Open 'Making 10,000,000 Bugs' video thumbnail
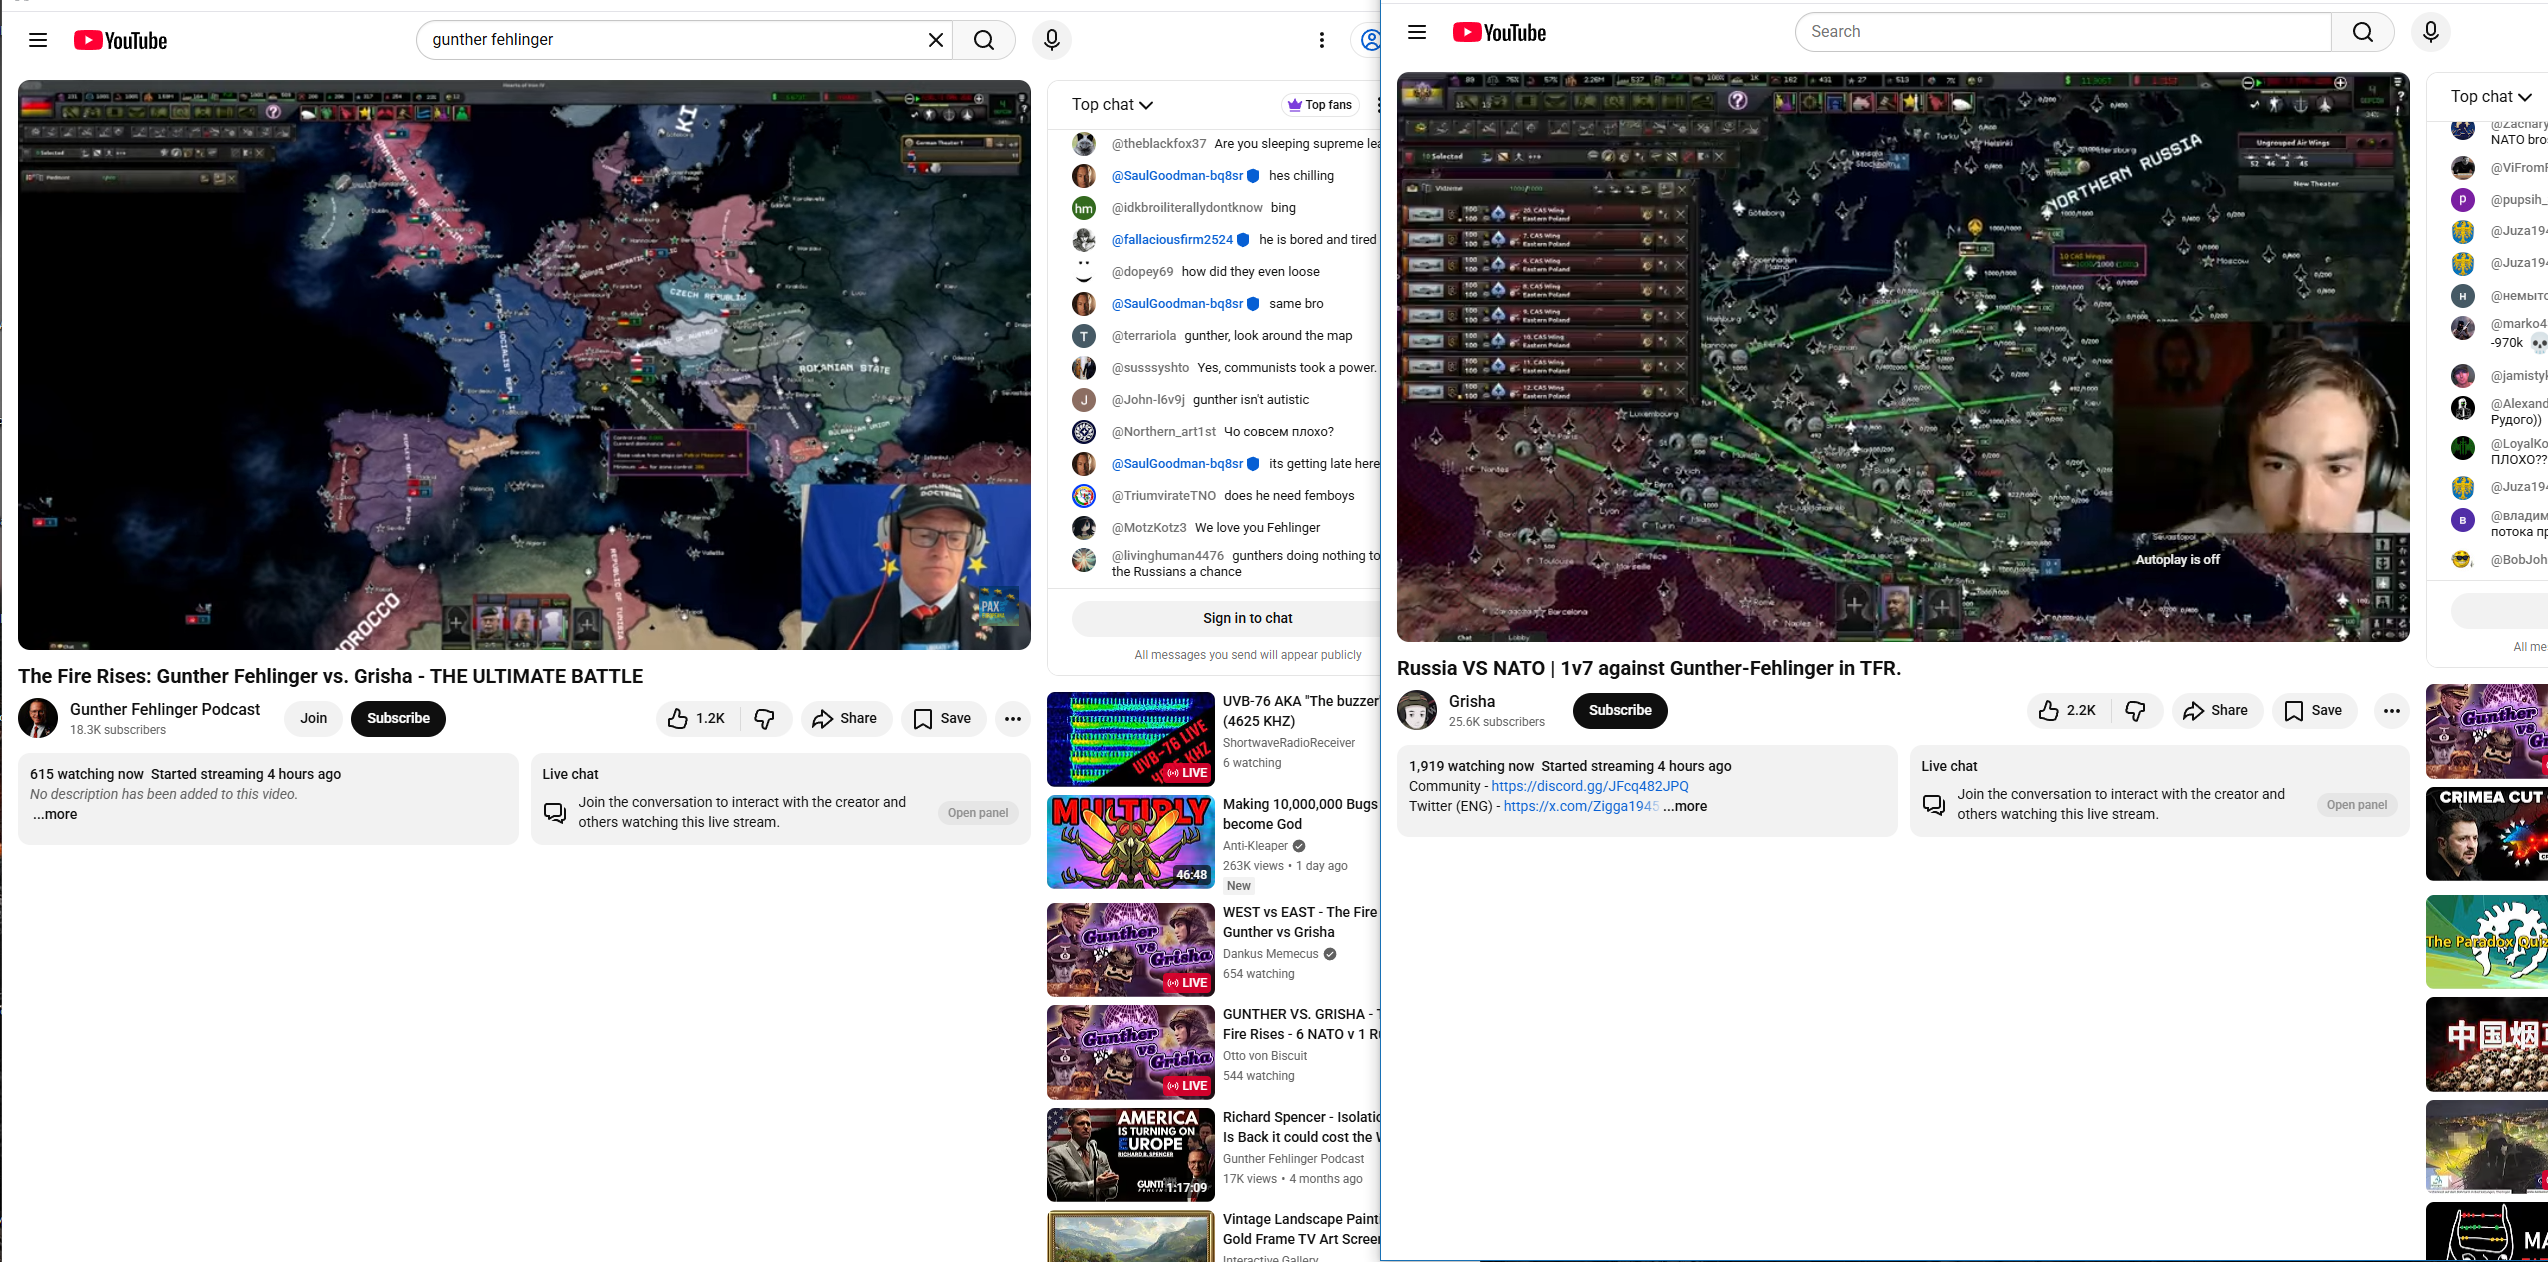This screenshot has height=1262, width=2548. [x=1130, y=842]
